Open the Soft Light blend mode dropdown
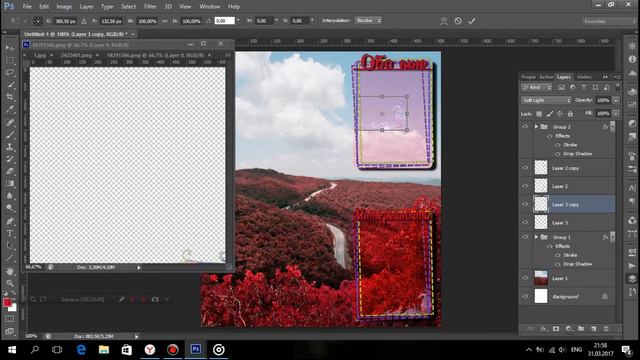The height and width of the screenshot is (360, 640). click(546, 100)
